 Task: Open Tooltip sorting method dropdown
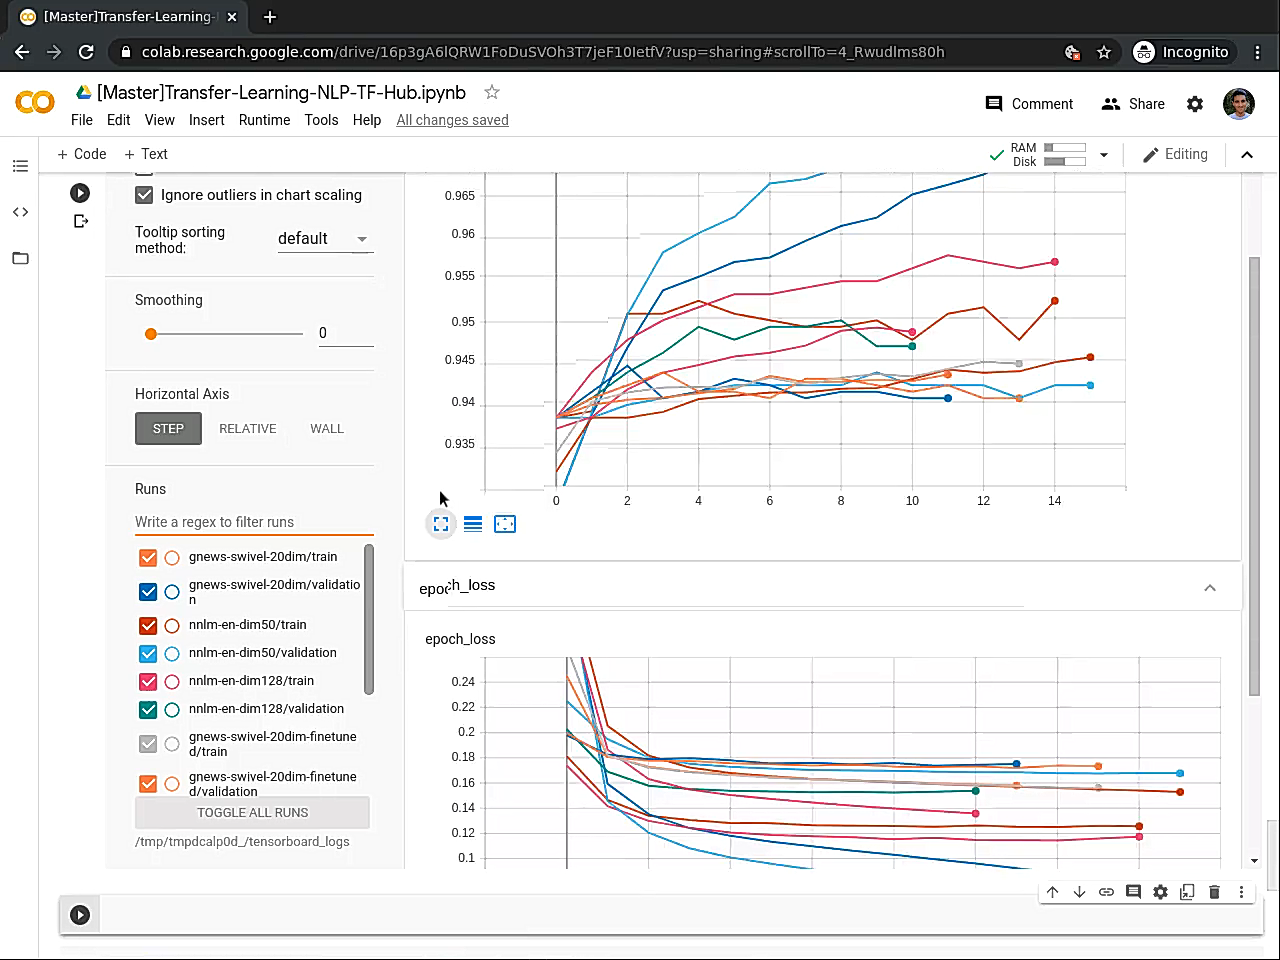[325, 239]
